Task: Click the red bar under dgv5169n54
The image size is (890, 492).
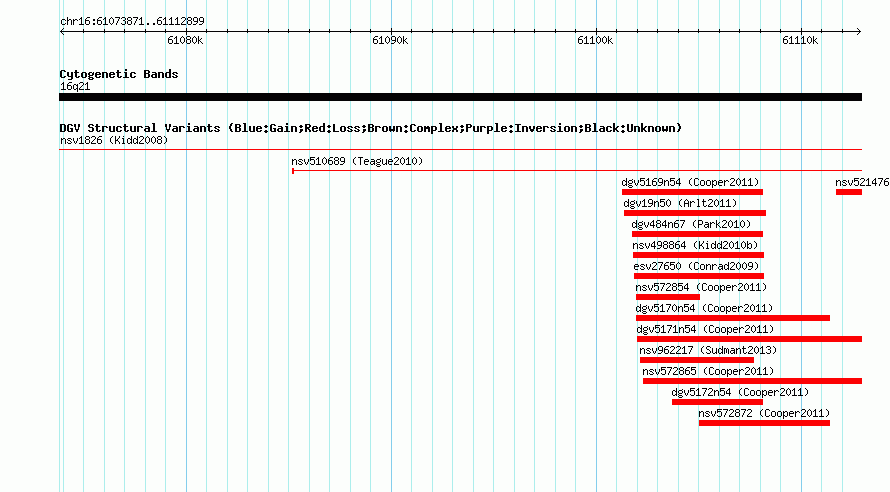Action: pos(692,192)
